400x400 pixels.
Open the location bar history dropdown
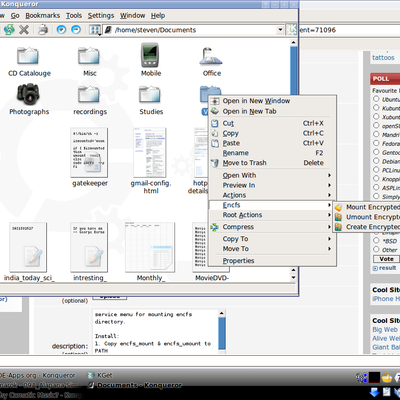pos(280,30)
